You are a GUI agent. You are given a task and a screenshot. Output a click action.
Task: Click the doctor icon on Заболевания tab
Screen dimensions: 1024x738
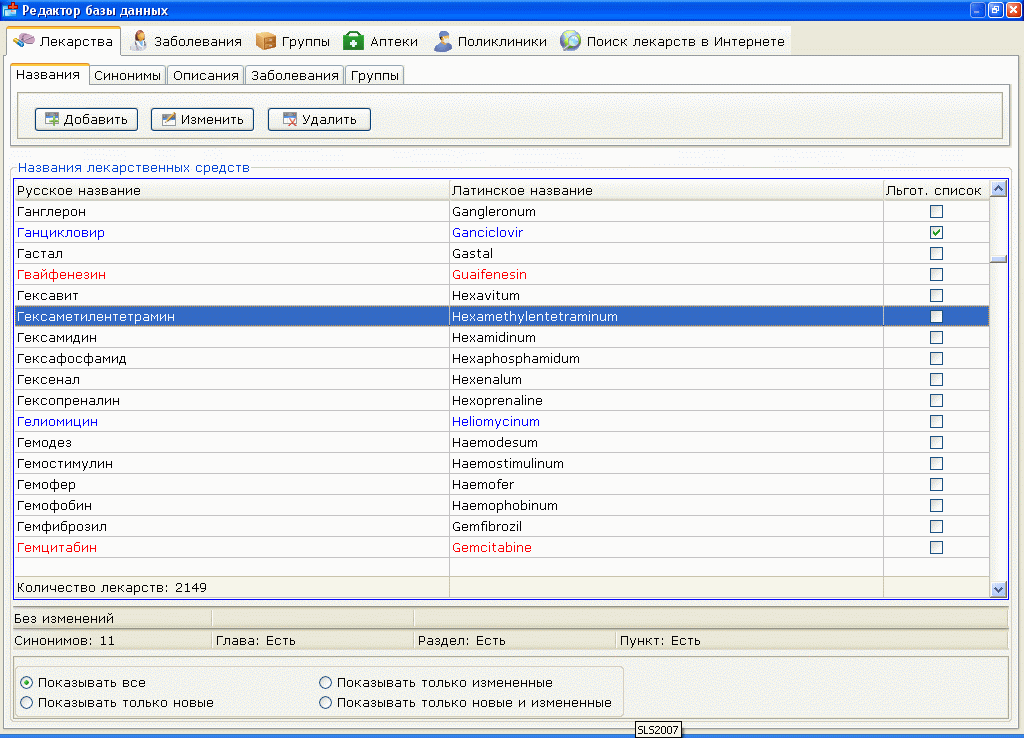point(138,40)
